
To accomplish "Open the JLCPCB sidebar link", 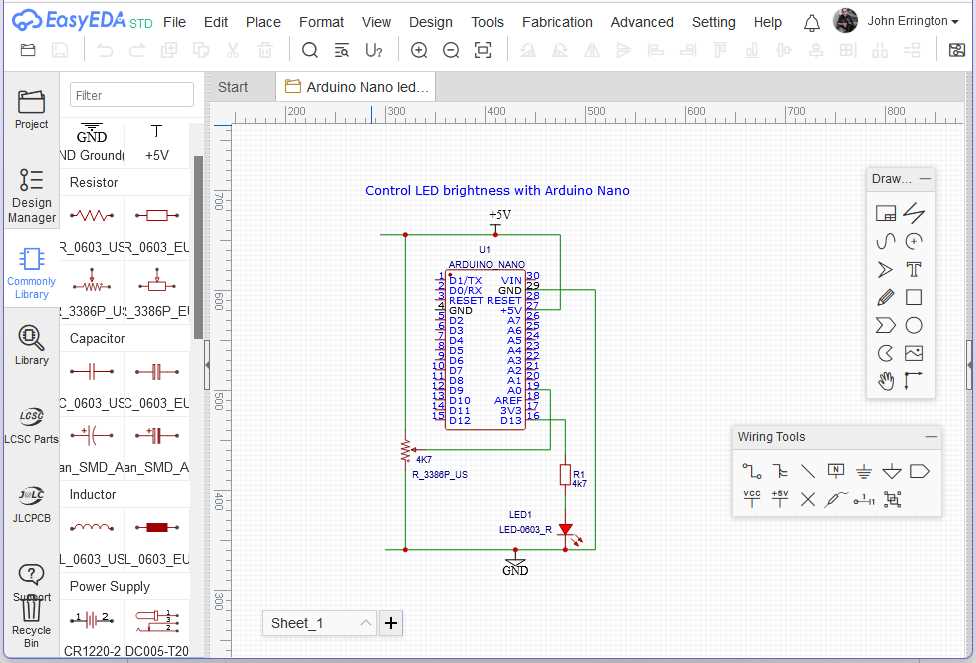I will point(31,505).
